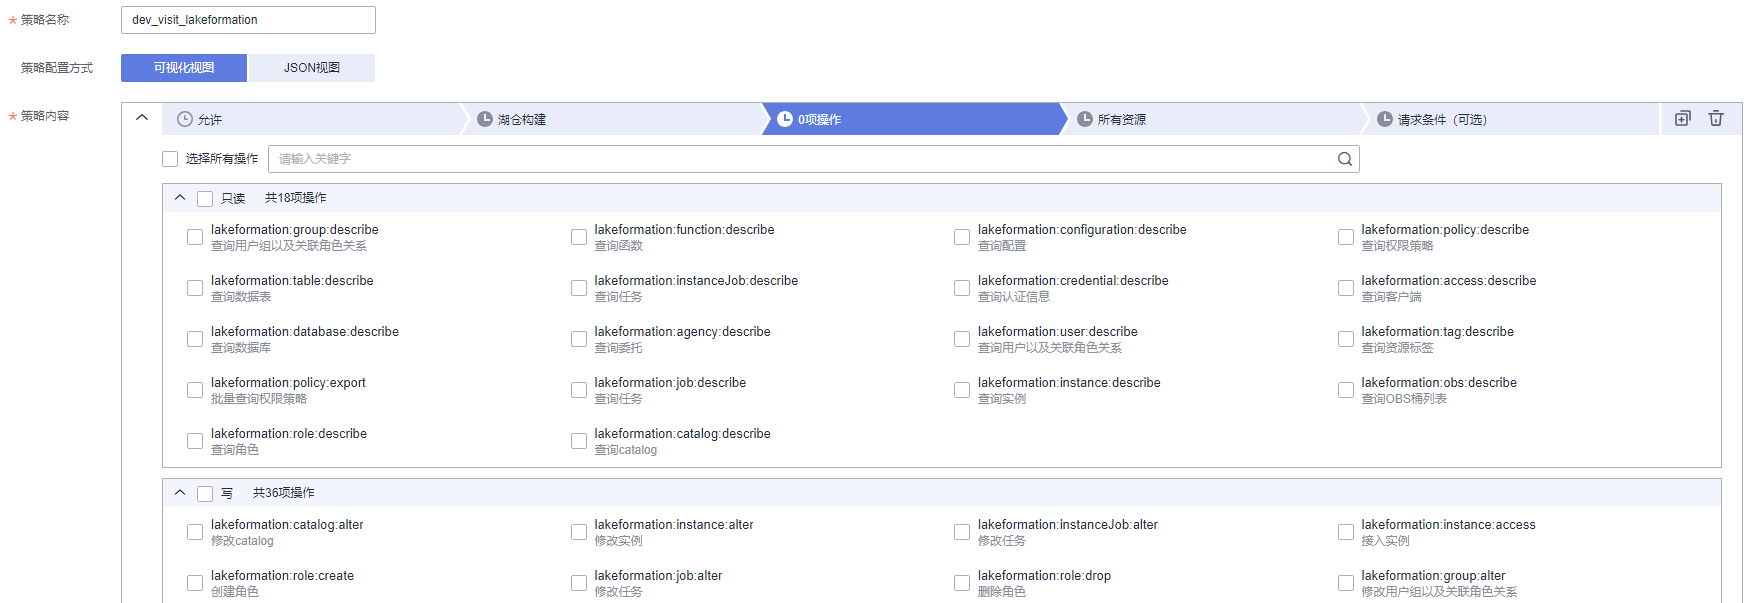This screenshot has width=1755, height=603.
Task: Check lakeformation:user:describe
Action: pyautogui.click(x=962, y=339)
